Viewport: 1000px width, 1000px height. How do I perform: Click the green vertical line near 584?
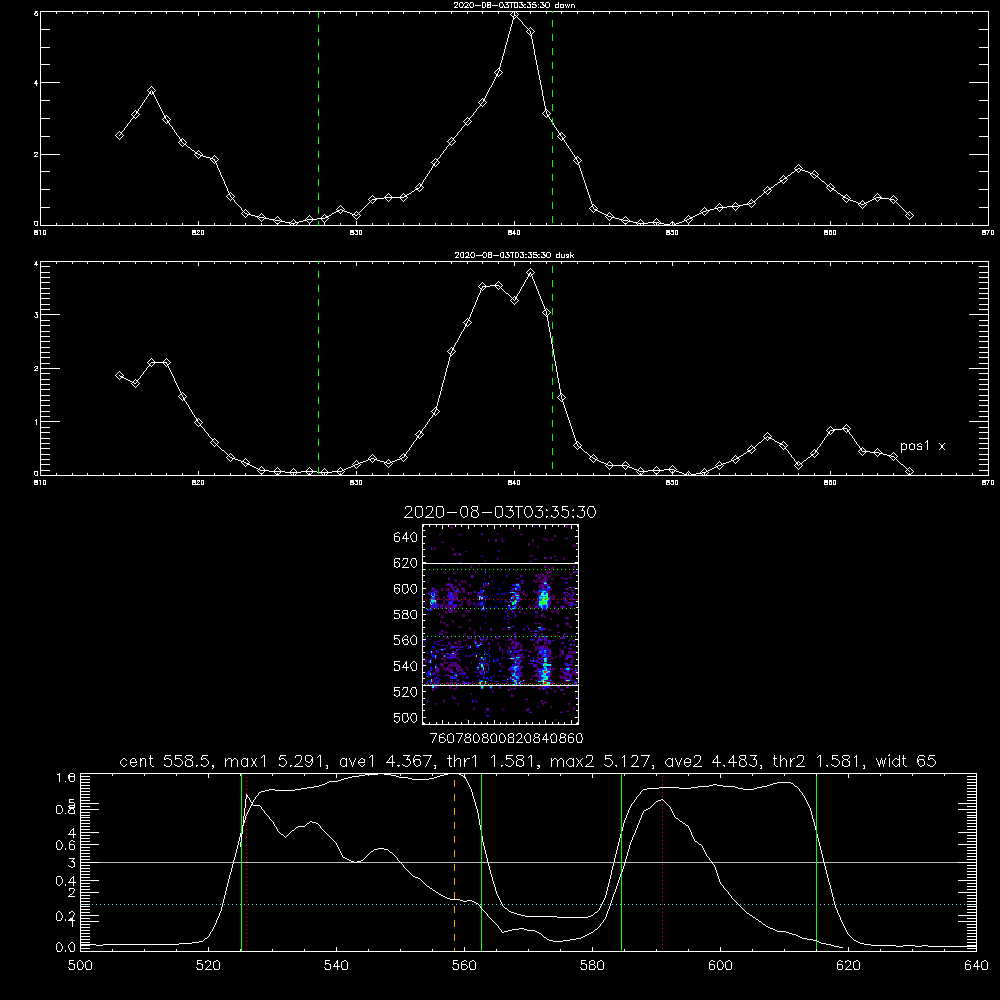click(621, 861)
